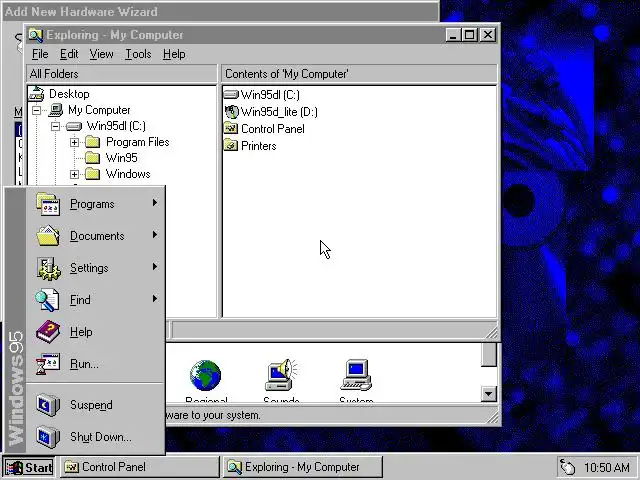Expand the Settings submenu arrow
640x480 pixels.
(x=155, y=267)
